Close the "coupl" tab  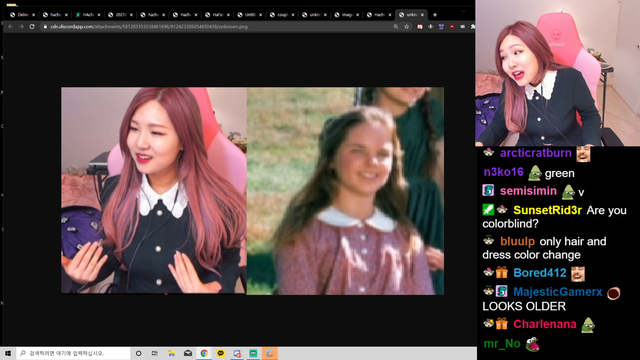(x=293, y=15)
